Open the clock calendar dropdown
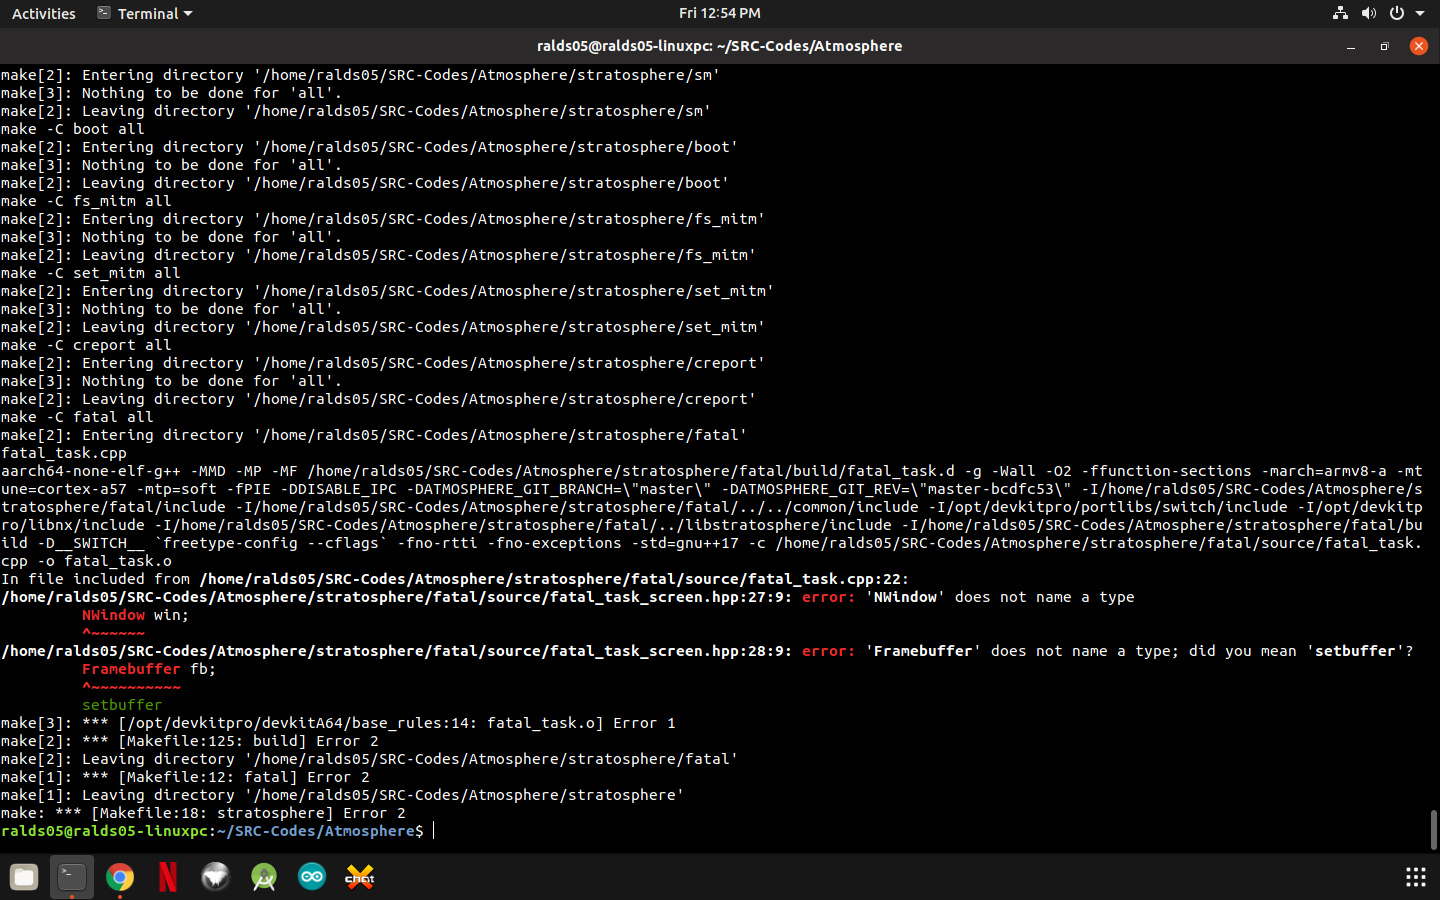1440x900 pixels. (720, 13)
